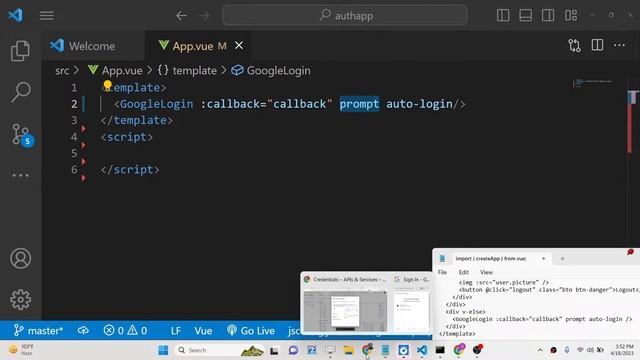
Task: Open the Credentials – APIs & Services Chrome preview
Action: coord(345,303)
